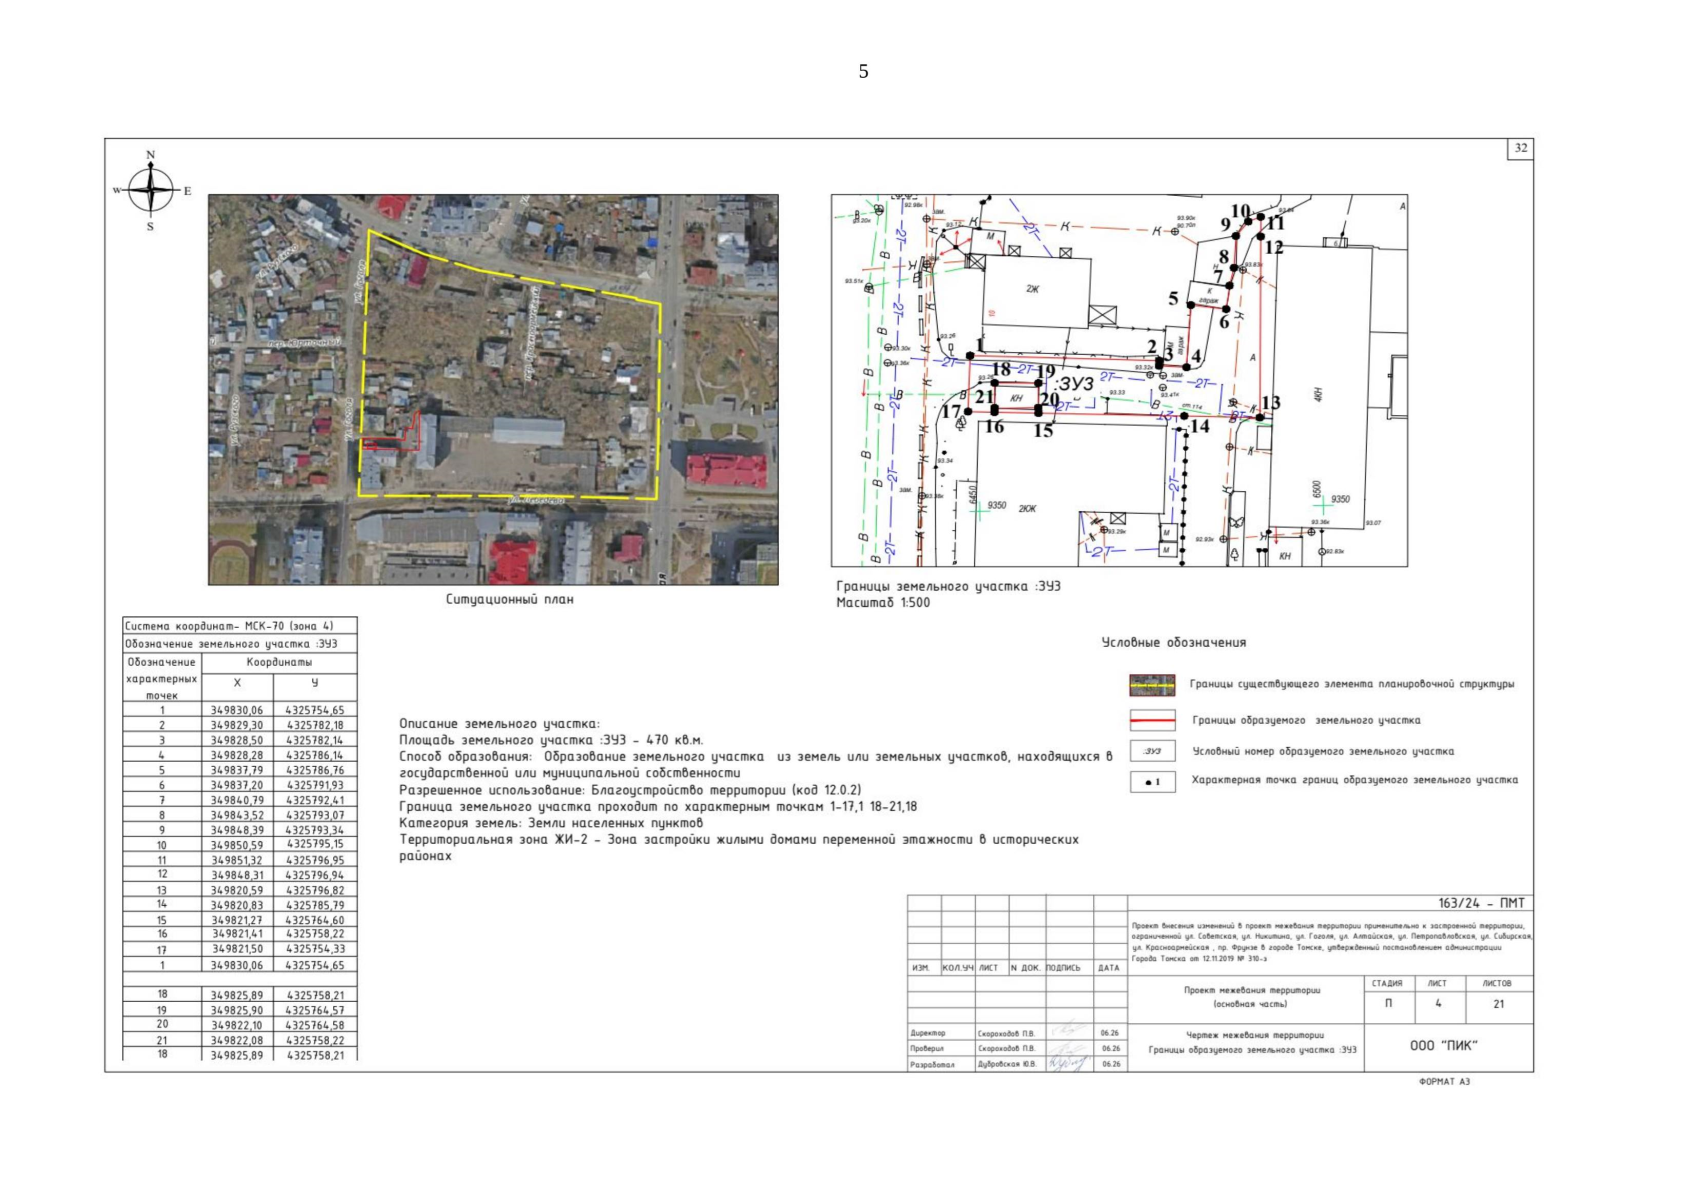1697x1200 pixels.
Task: Click point label 14 in boundary drawing
Action: [x=1200, y=426]
